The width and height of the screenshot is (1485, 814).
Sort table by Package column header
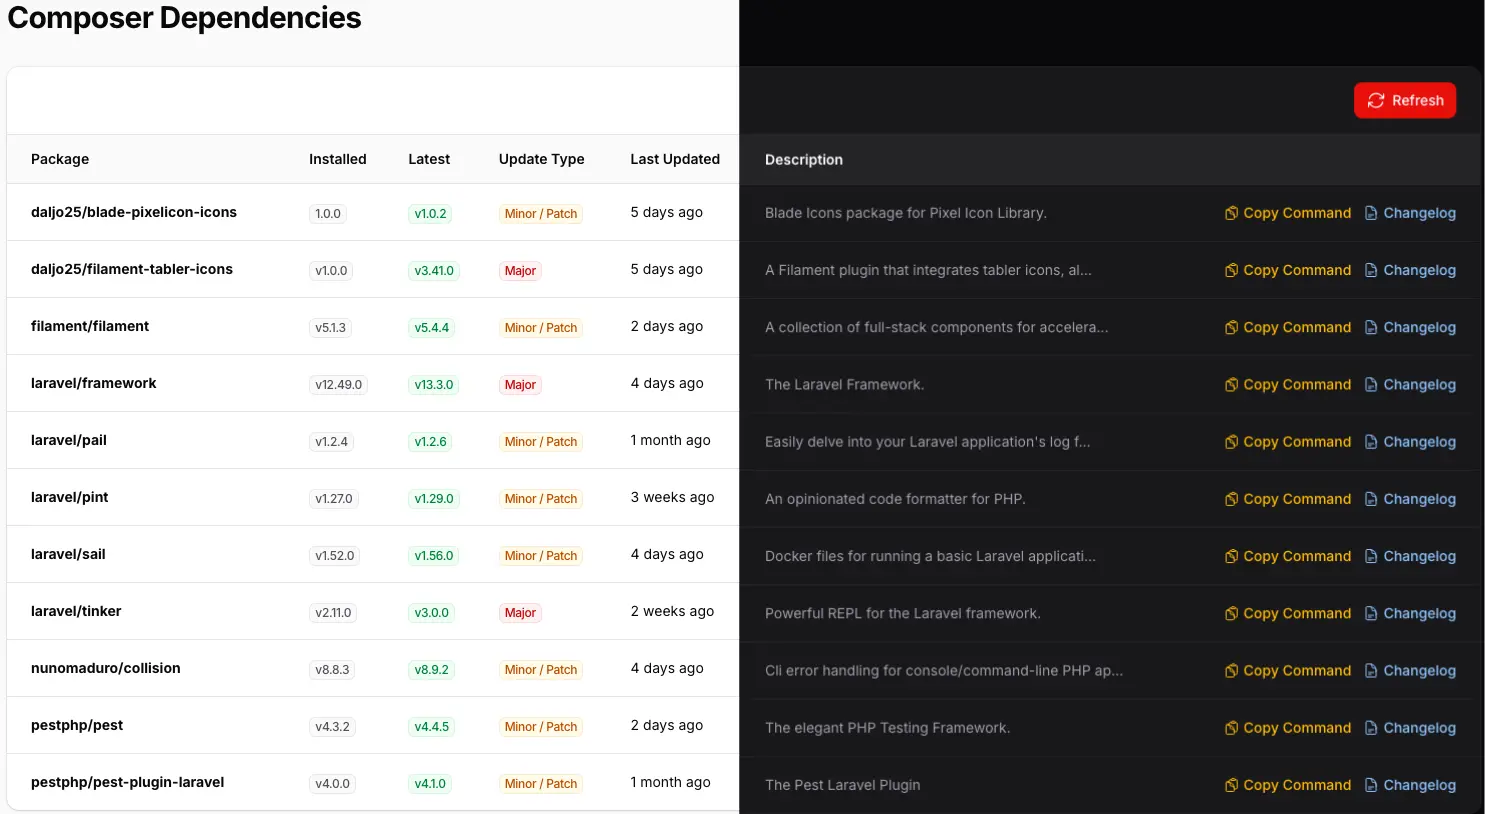click(x=60, y=159)
